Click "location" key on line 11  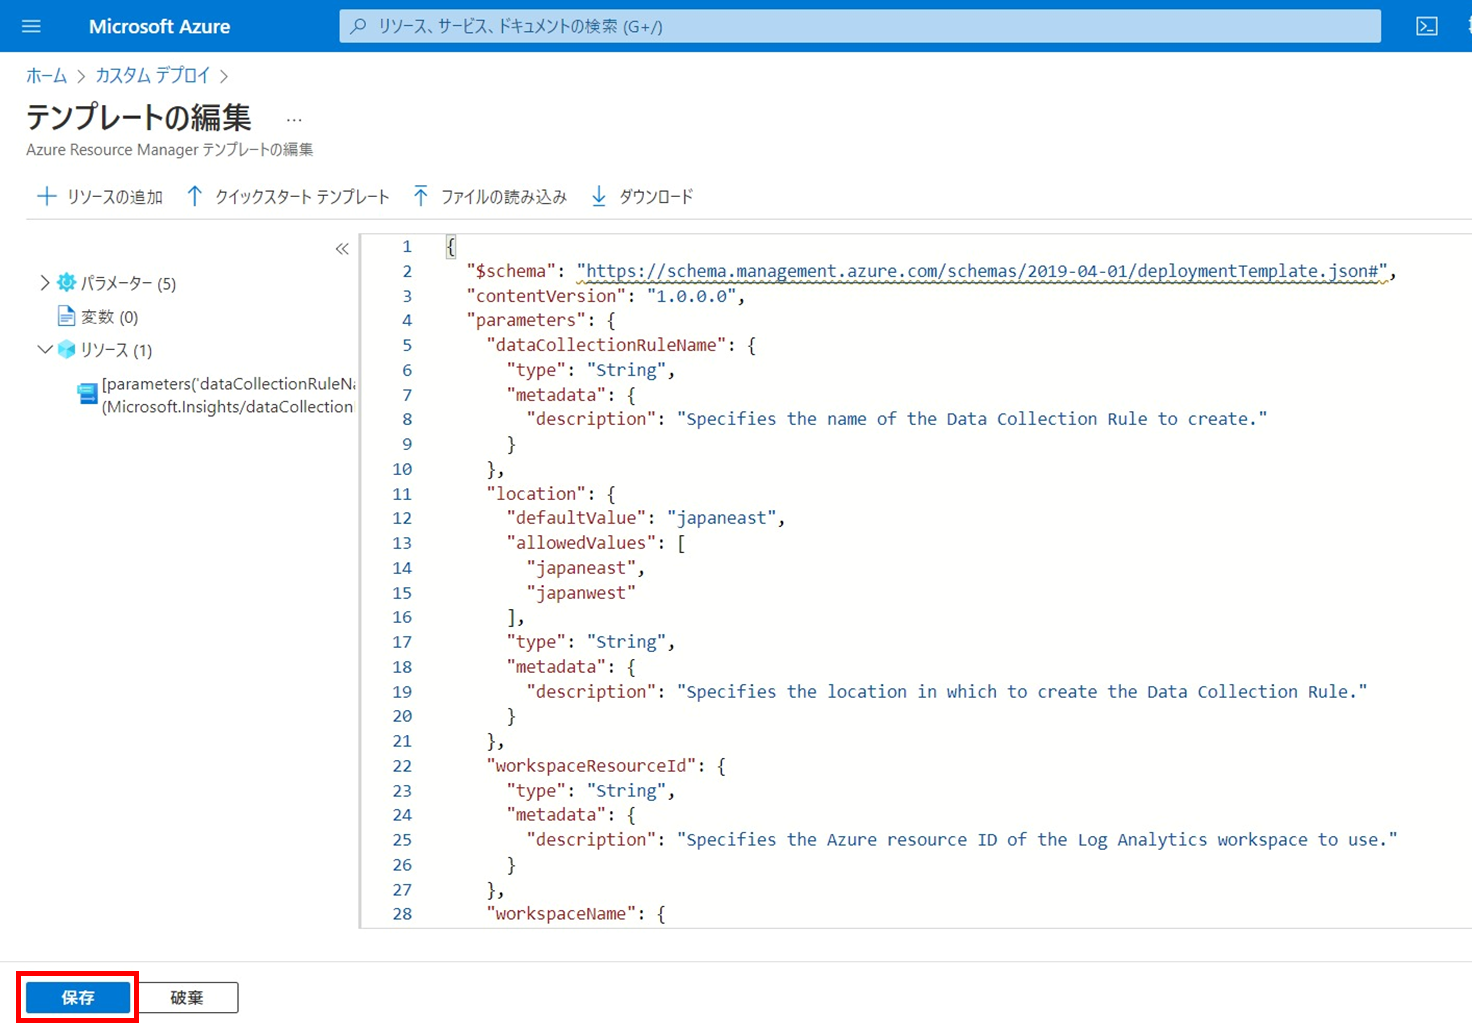click(536, 494)
